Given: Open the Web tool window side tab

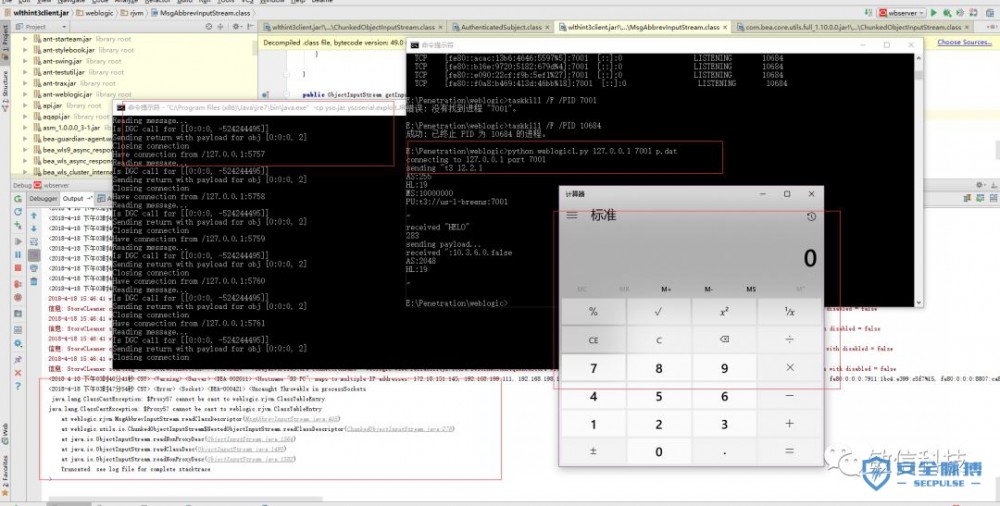Looking at the screenshot, I should (4, 433).
